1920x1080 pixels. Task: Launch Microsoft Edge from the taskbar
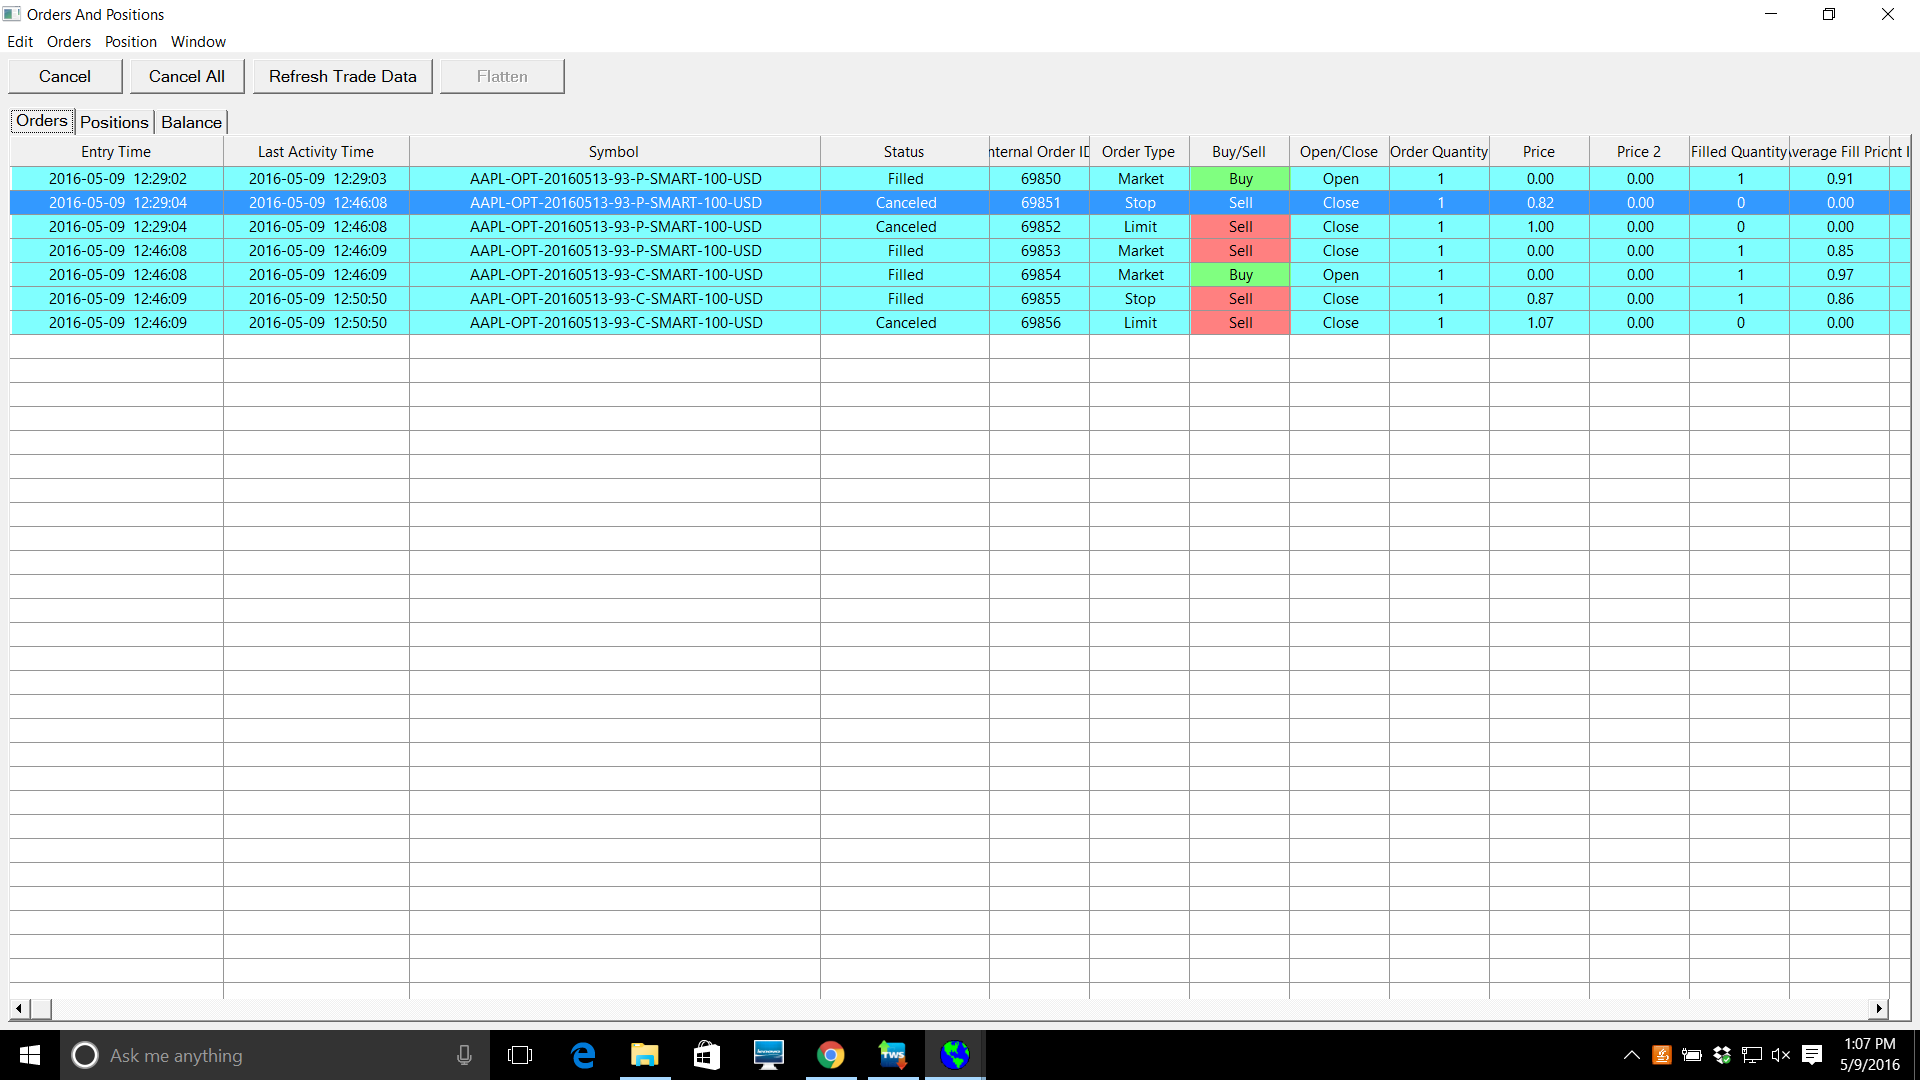click(583, 1055)
